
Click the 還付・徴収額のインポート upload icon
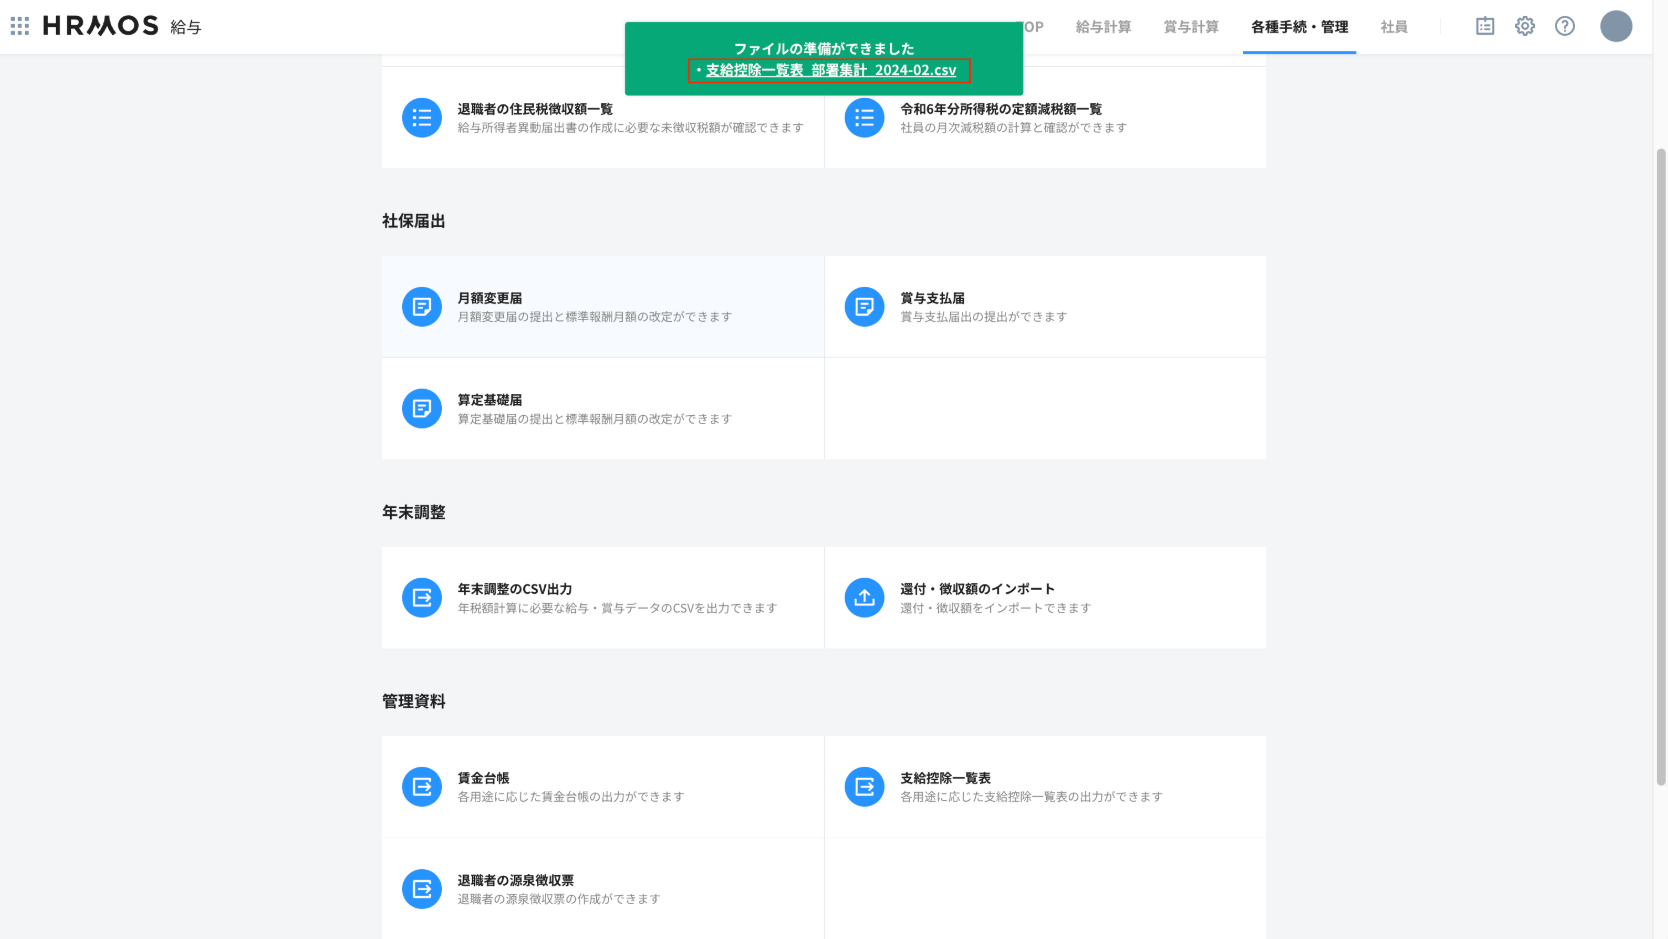(x=864, y=598)
